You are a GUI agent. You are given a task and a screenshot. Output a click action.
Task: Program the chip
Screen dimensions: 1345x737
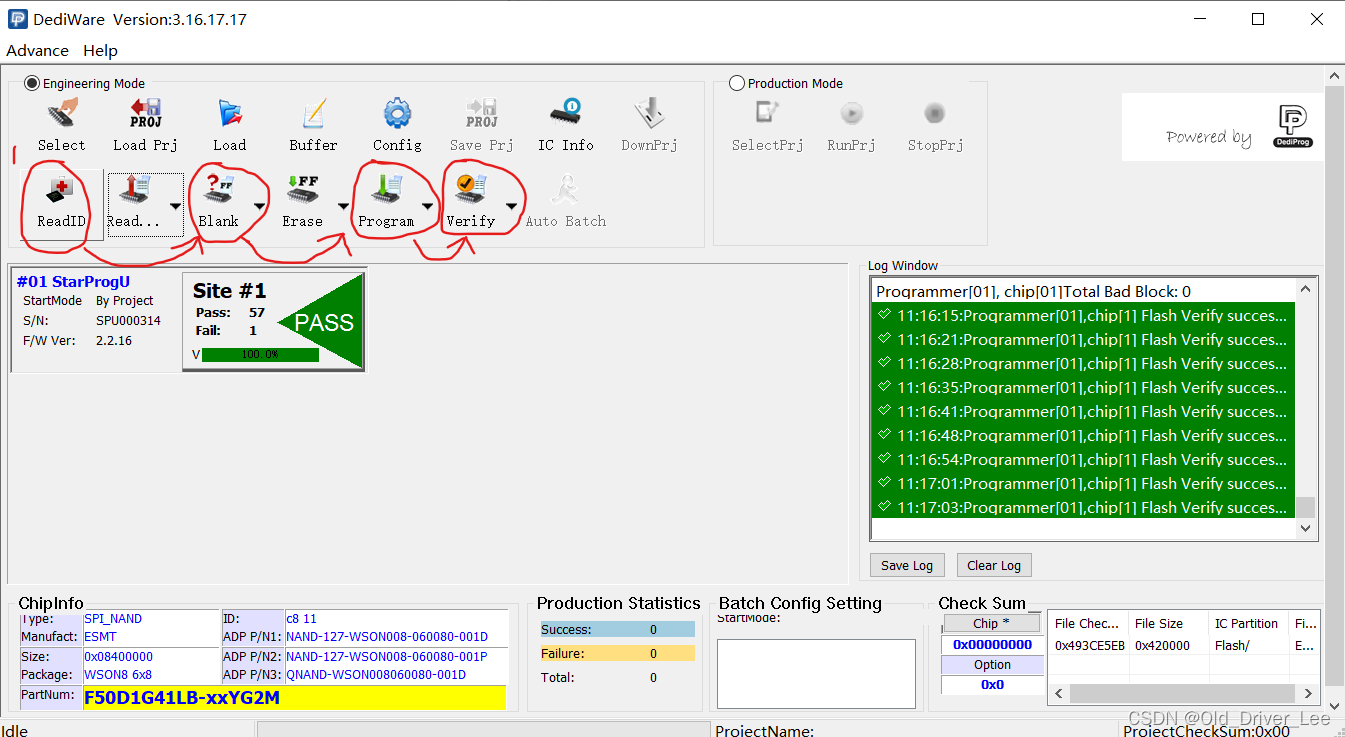click(386, 204)
